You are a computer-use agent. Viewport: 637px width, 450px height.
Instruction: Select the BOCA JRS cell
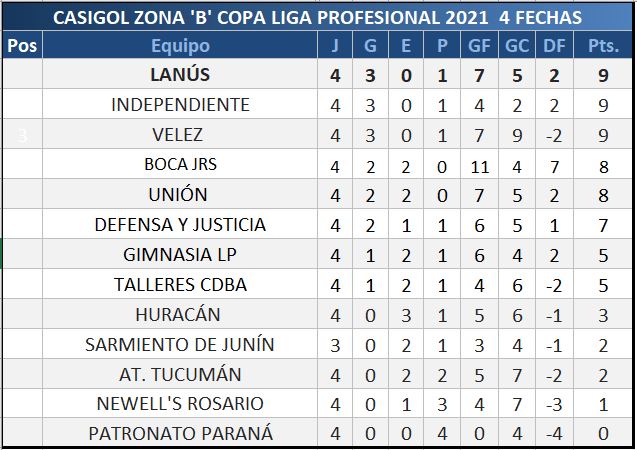click(x=181, y=165)
